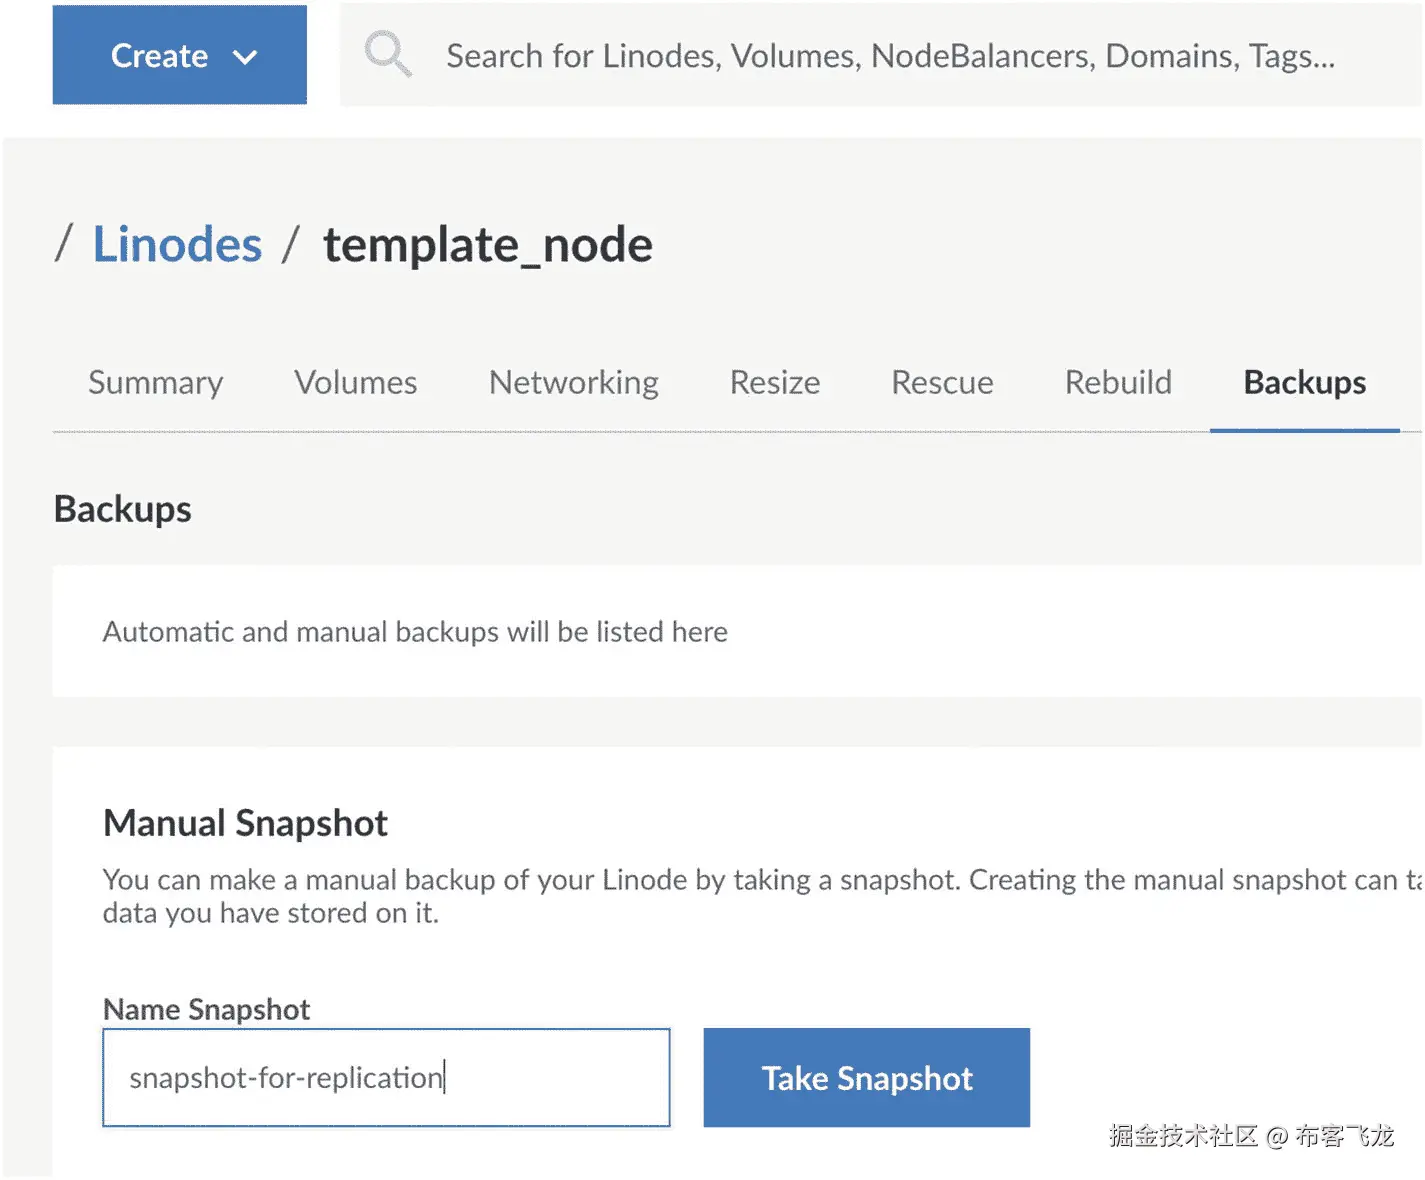The width and height of the screenshot is (1425, 1180).
Task: Click into the snapshot name text box
Action: coord(386,1077)
